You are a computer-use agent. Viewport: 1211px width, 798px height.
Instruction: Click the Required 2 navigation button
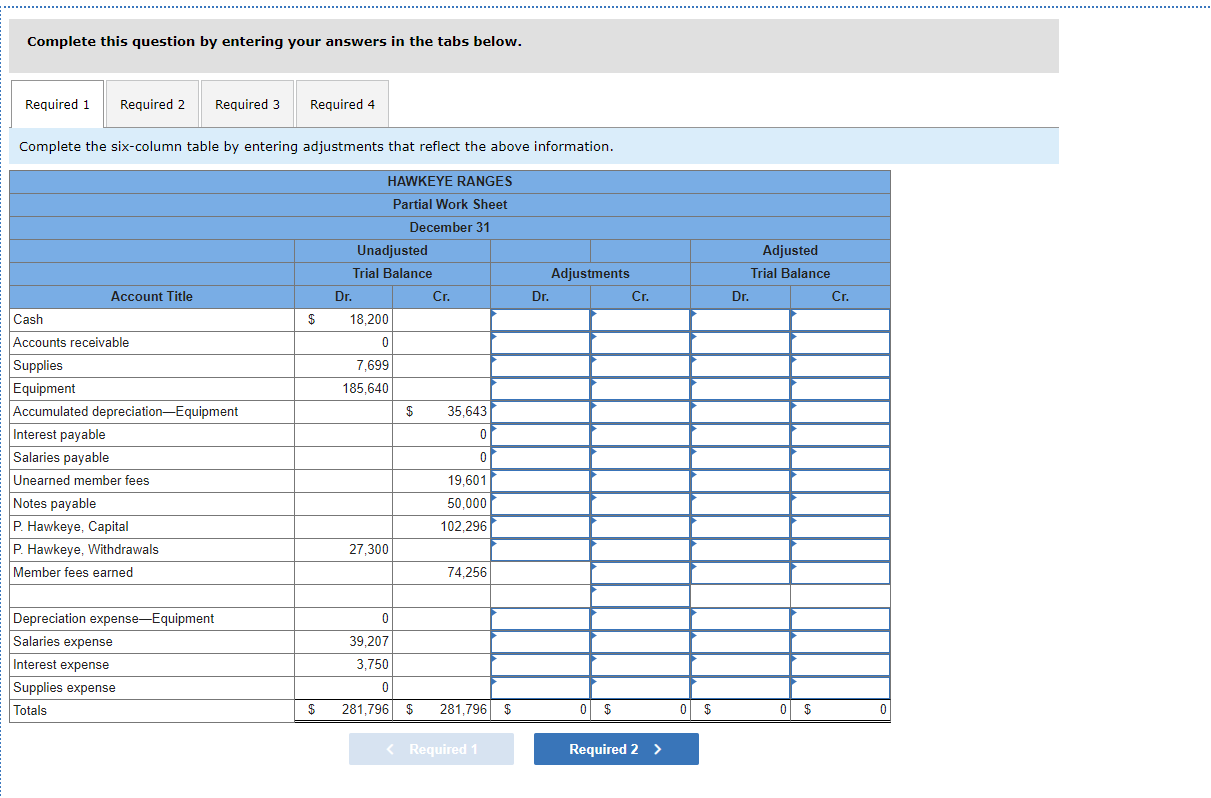click(615, 748)
